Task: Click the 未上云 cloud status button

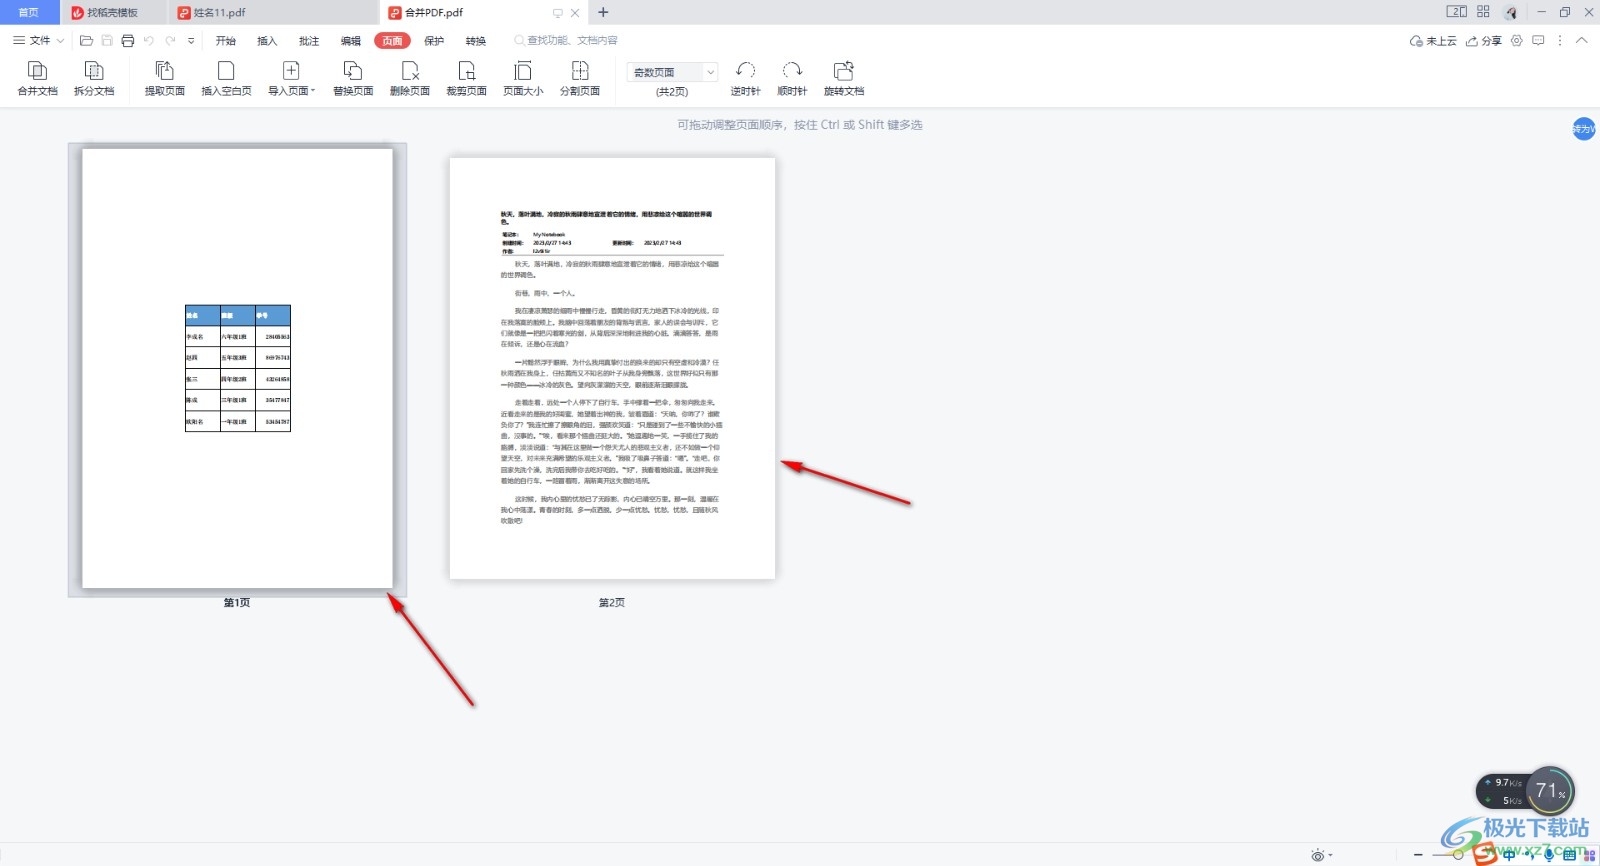Action: coord(1433,41)
